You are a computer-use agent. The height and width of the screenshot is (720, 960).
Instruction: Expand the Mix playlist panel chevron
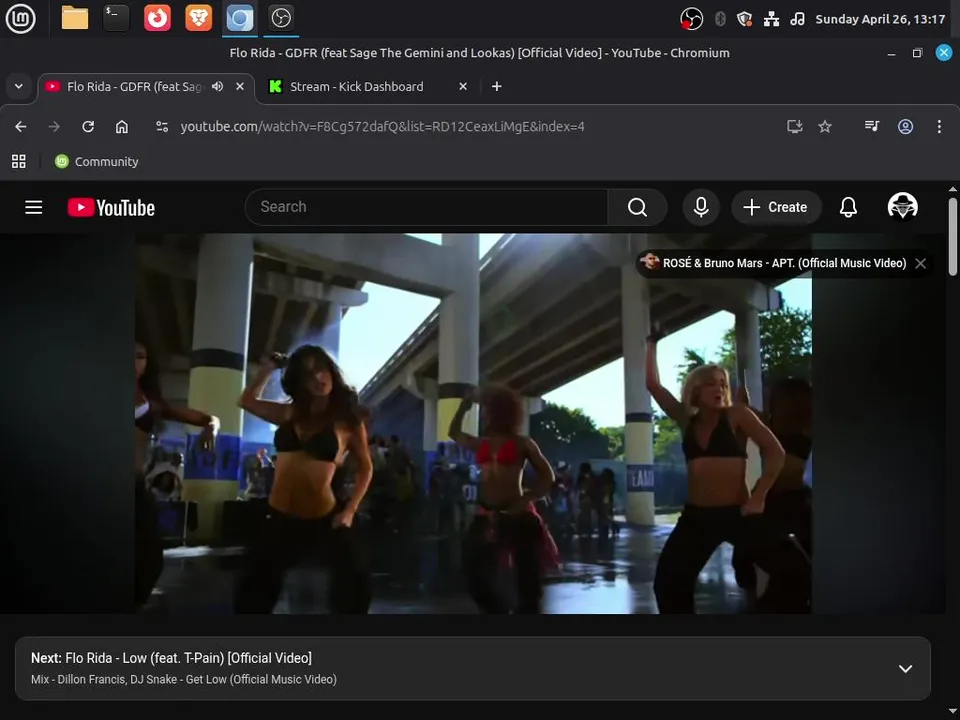(905, 669)
